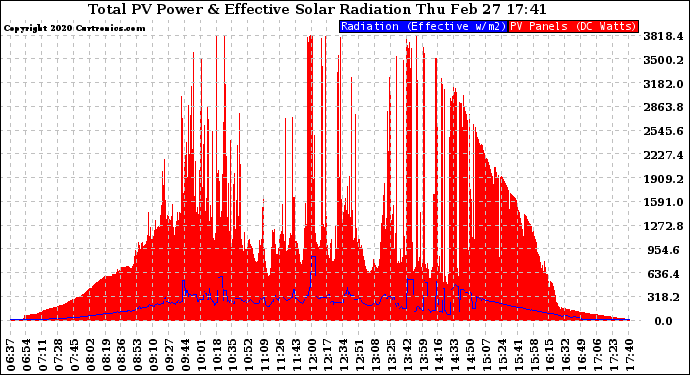This screenshot has height=375, width=690.
Task: Click the 17:40 time axis label
Action: (x=629, y=355)
